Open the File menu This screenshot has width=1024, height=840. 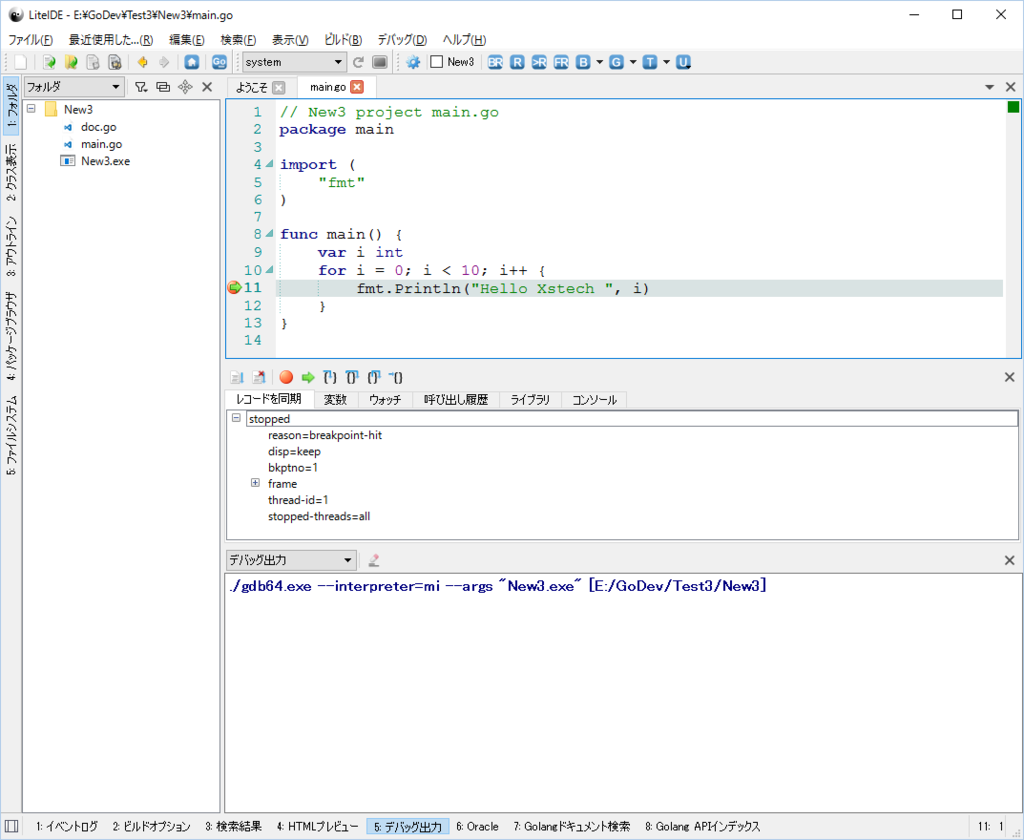pos(30,39)
